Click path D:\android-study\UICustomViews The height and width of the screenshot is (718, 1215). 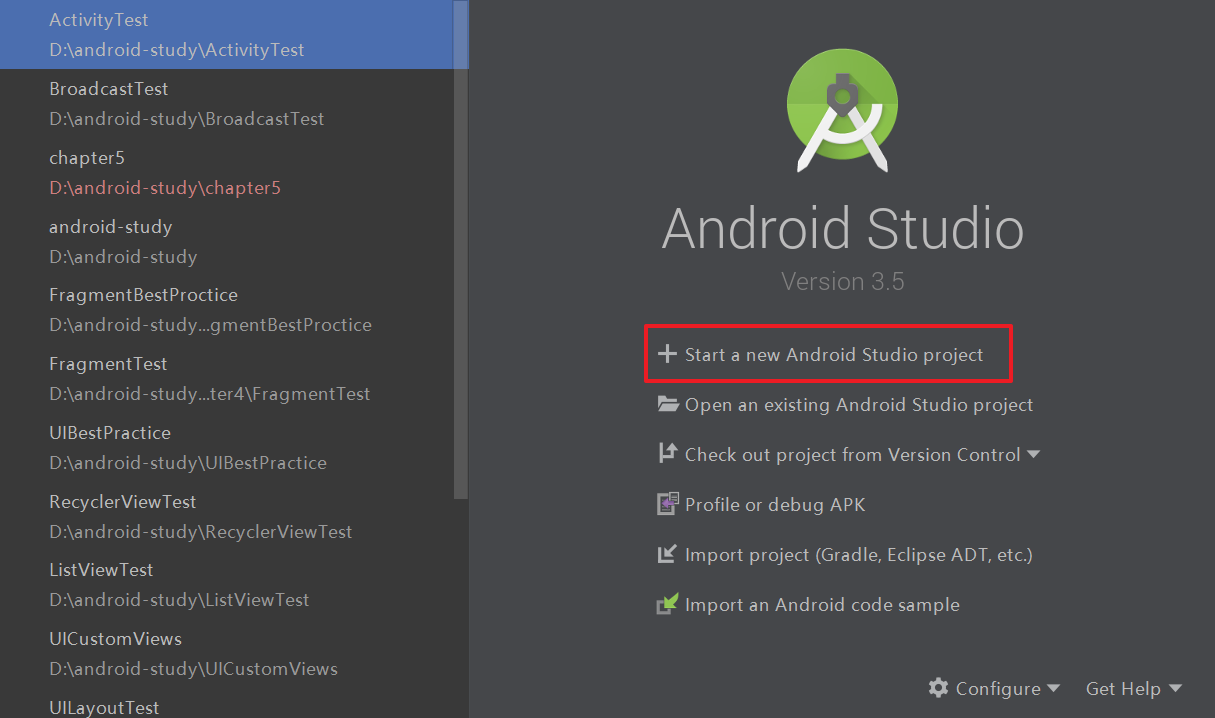click(x=194, y=669)
